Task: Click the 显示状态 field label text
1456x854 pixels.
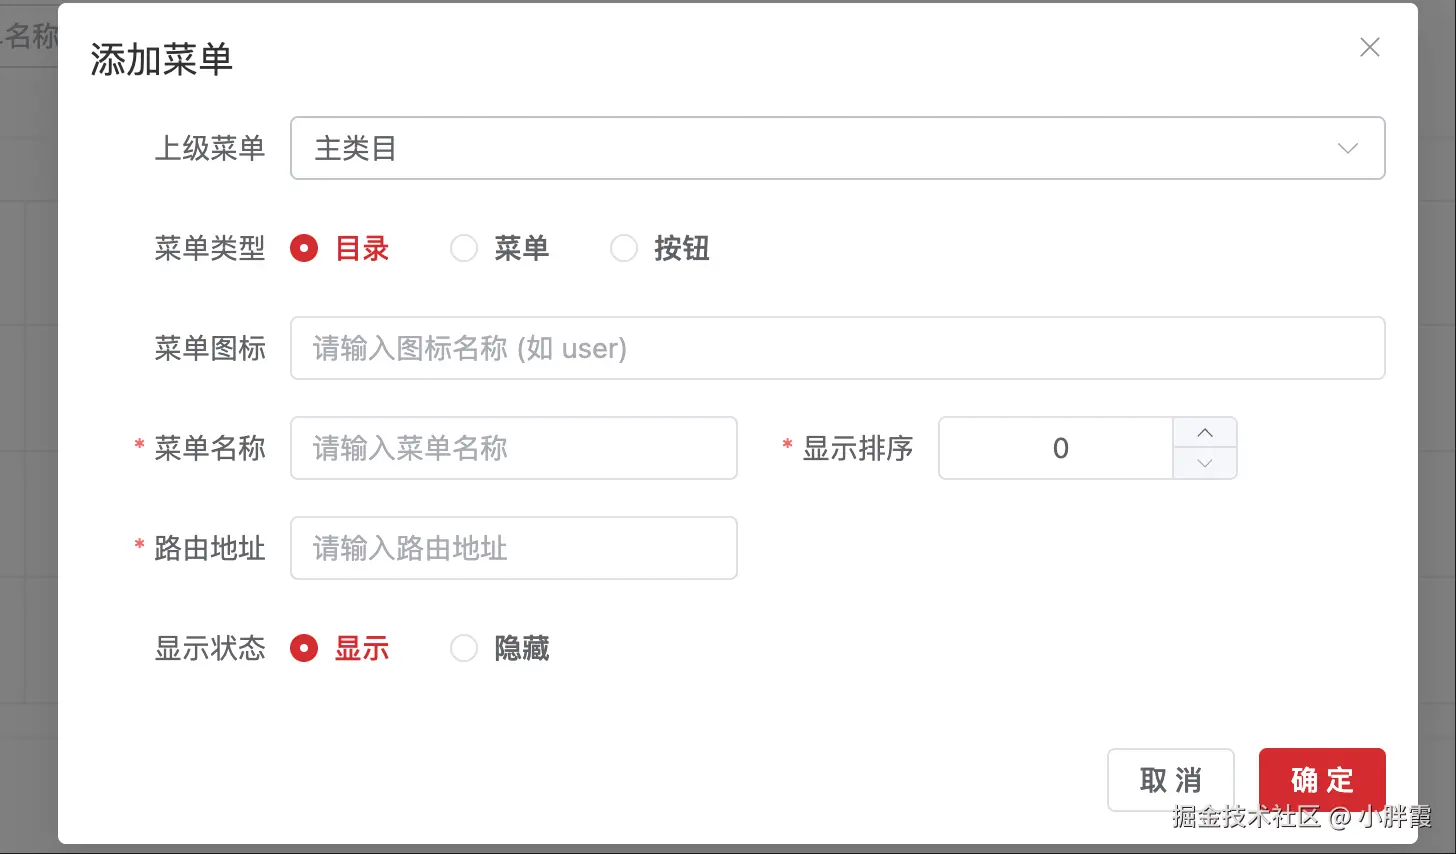Action: [x=209, y=648]
